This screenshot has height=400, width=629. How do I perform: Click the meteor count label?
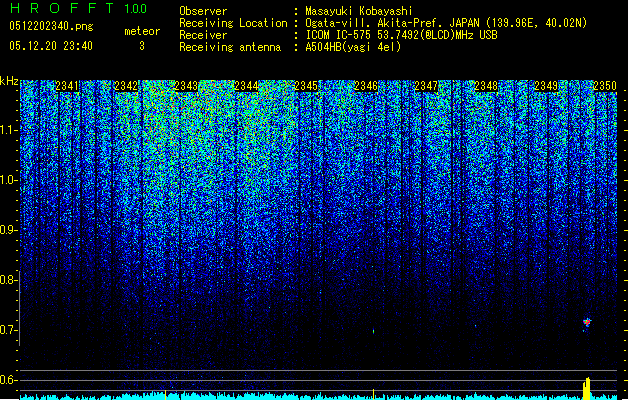click(142, 31)
